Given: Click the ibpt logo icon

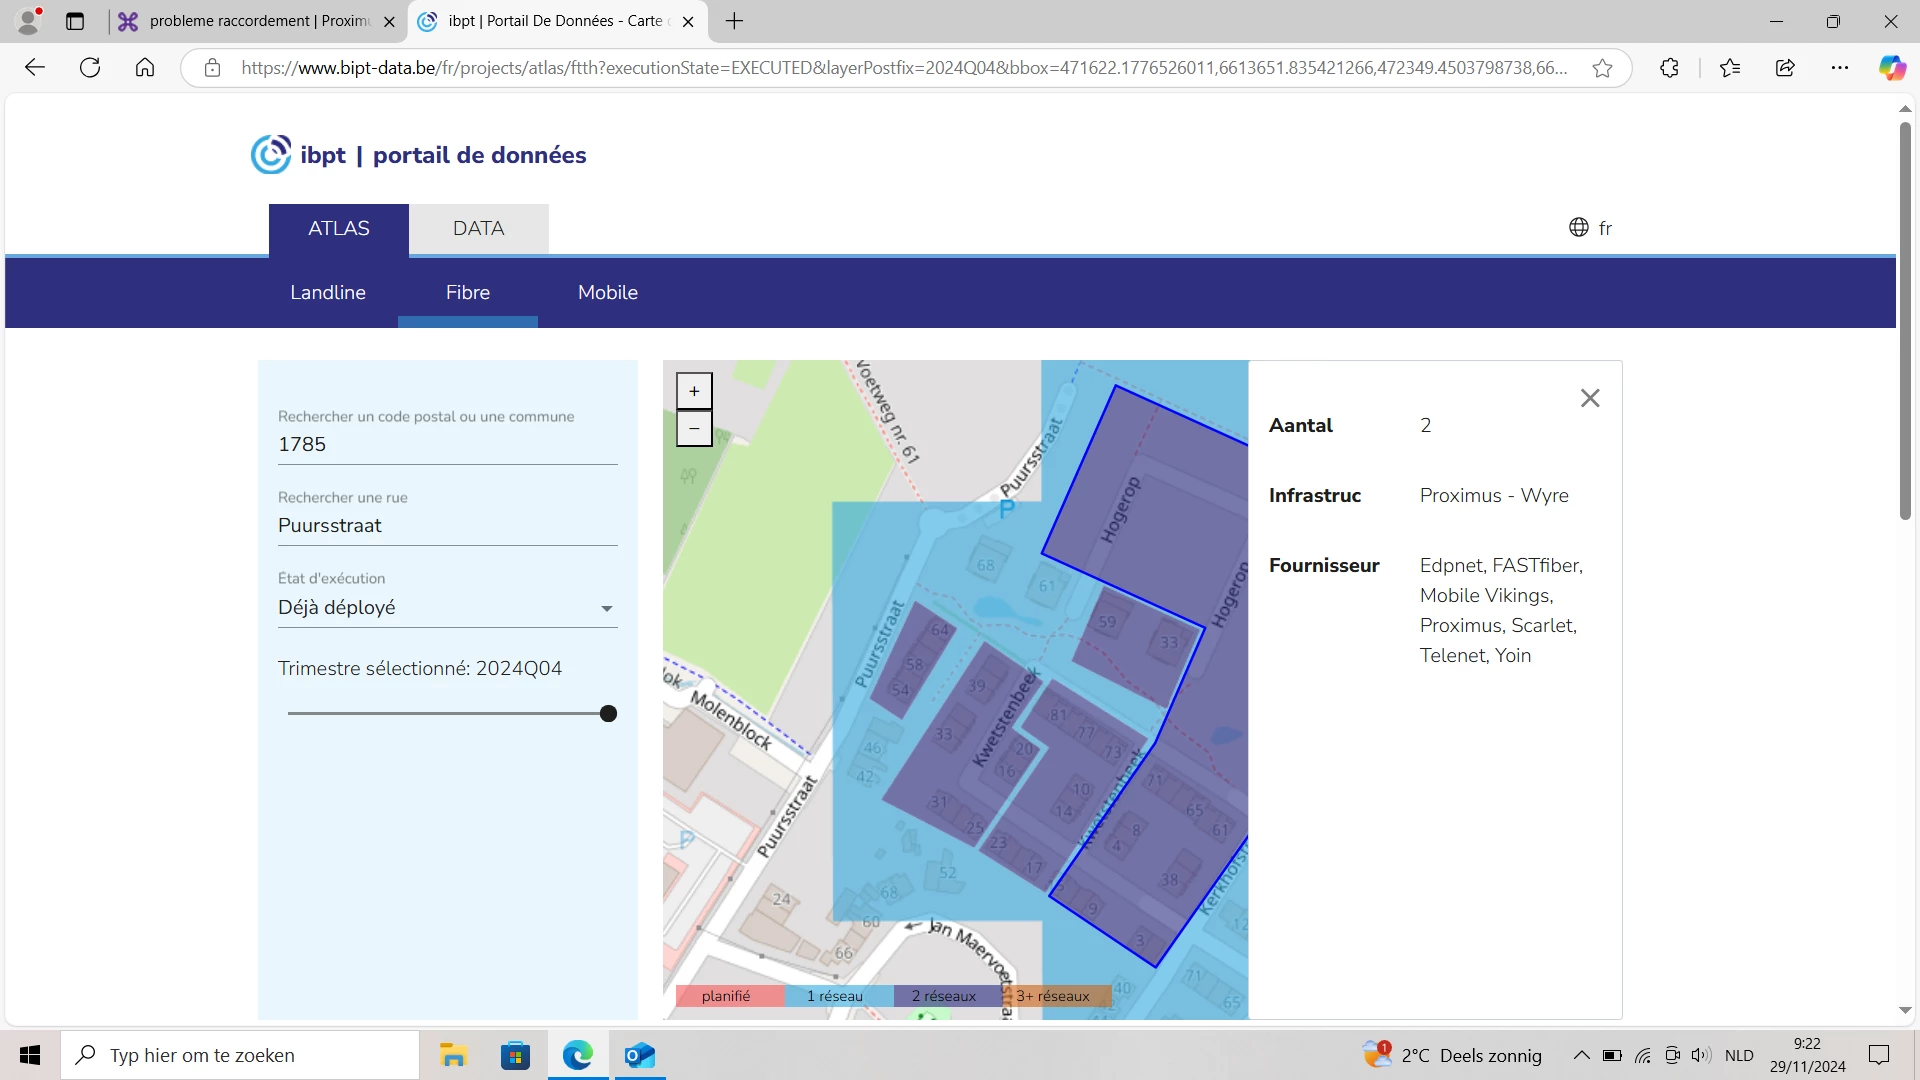Looking at the screenshot, I should click(271, 155).
